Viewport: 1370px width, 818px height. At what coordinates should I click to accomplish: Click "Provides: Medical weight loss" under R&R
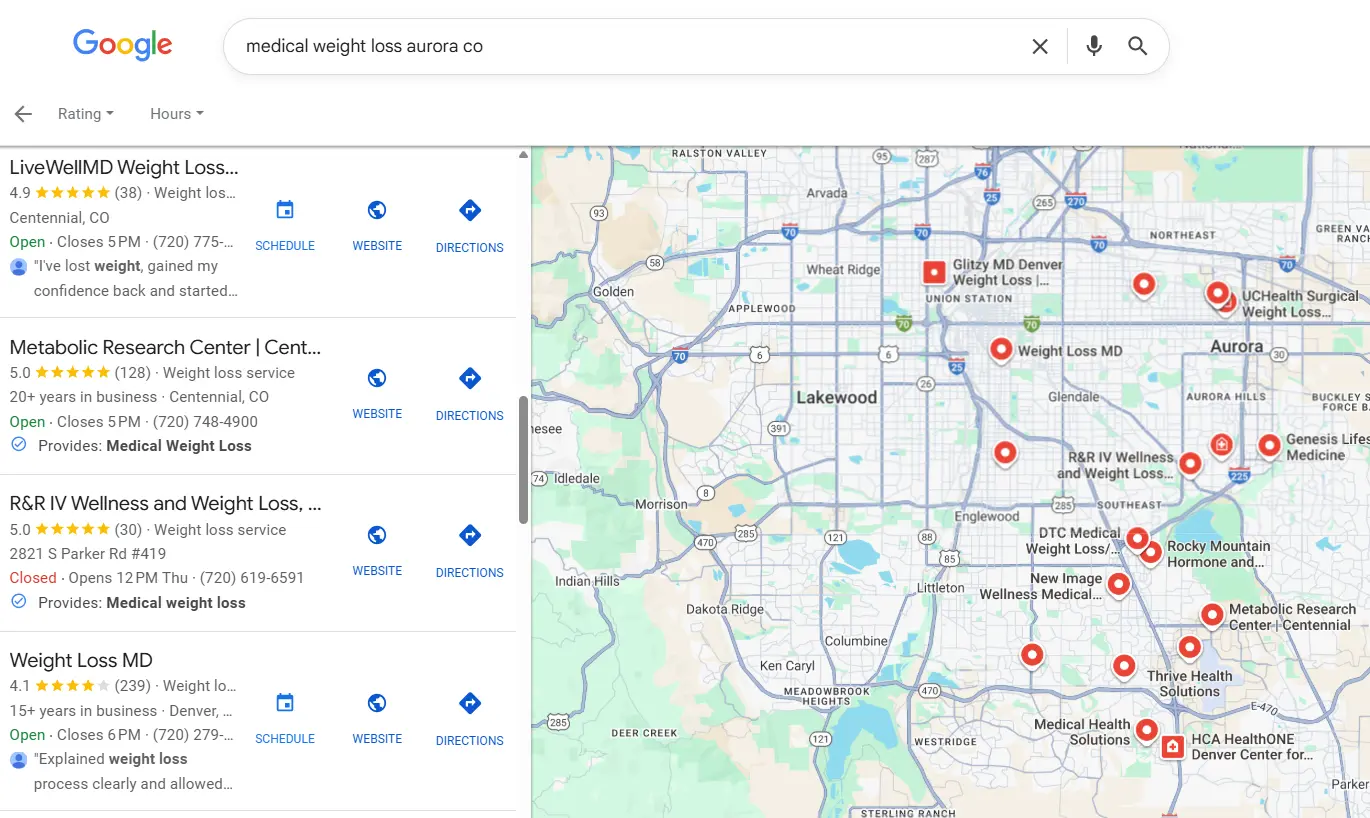[141, 603]
